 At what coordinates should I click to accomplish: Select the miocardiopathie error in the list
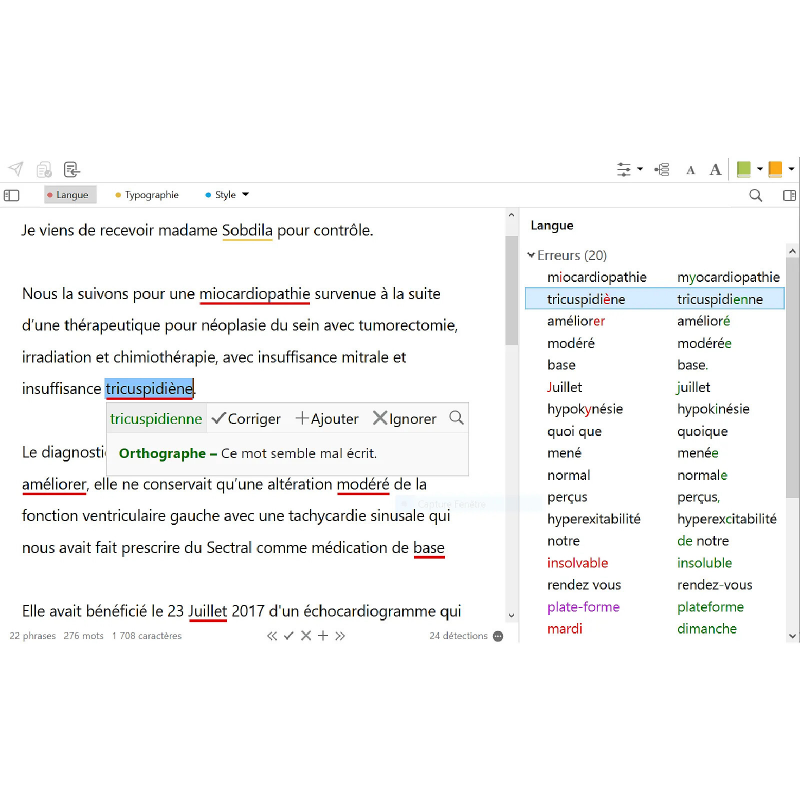[x=597, y=277]
